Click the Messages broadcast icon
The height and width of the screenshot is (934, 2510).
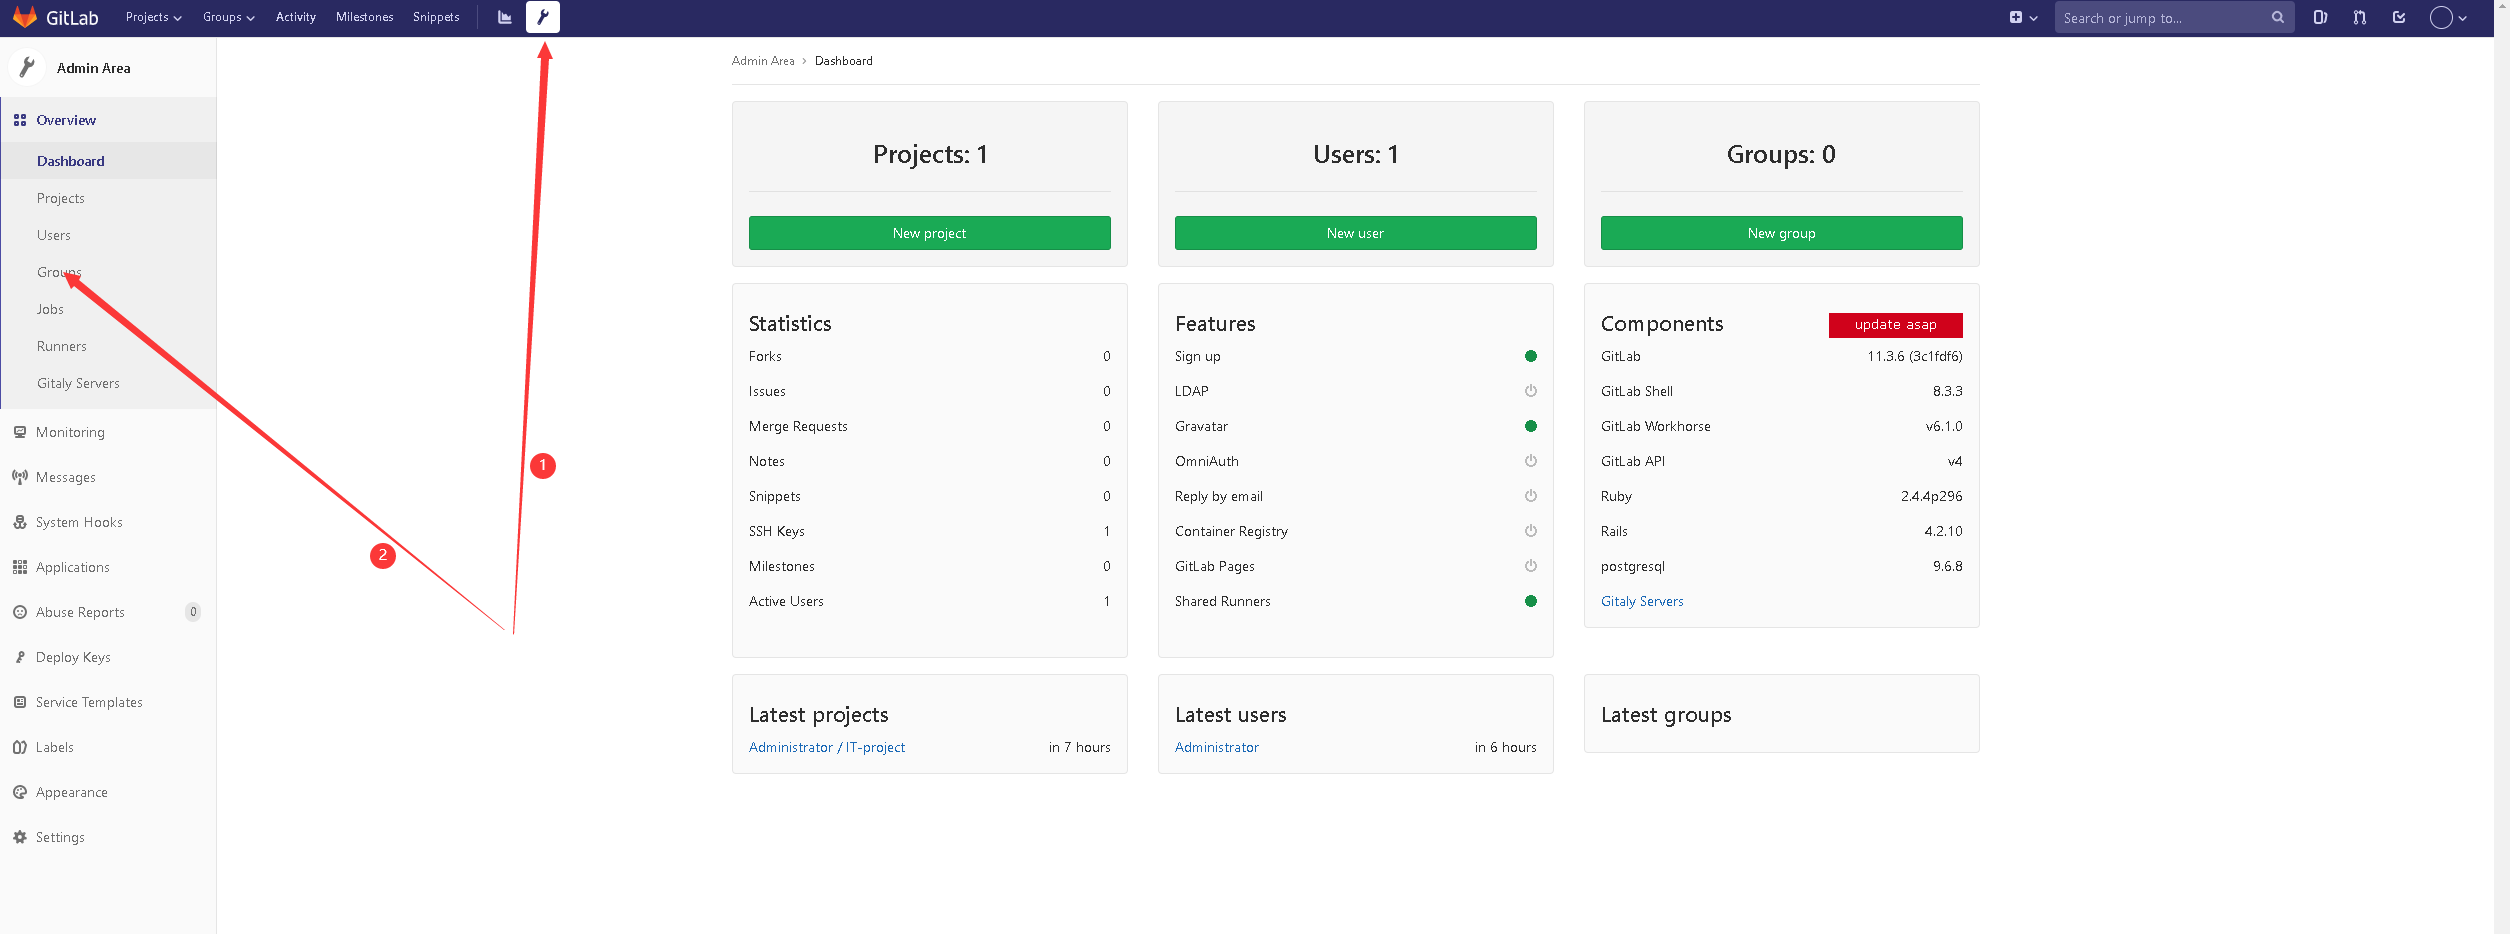[20, 477]
